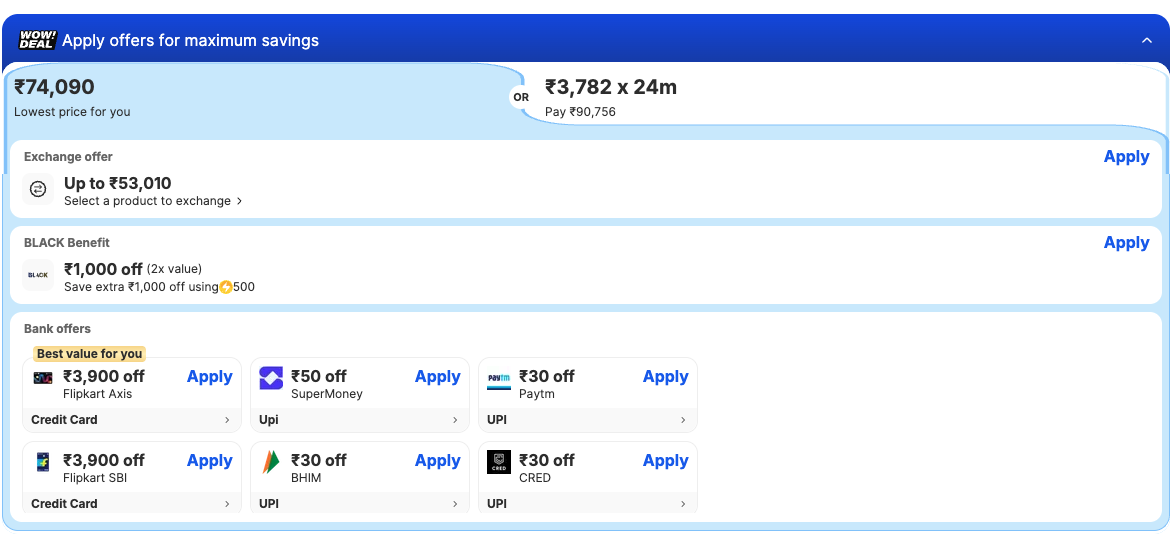Expand Flipkart SBI Credit Card details

(132, 503)
